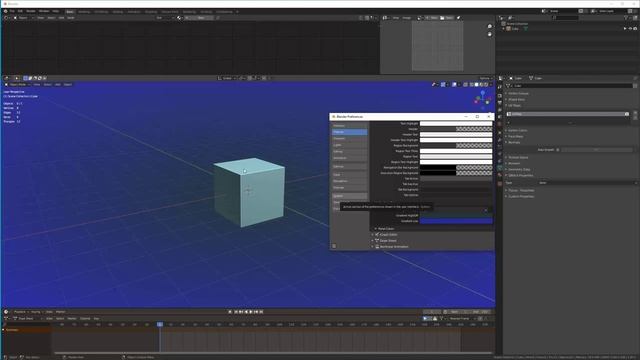The image size is (640, 360).
Task: Switch to rendered viewport shading icon
Action: pos(486,84)
